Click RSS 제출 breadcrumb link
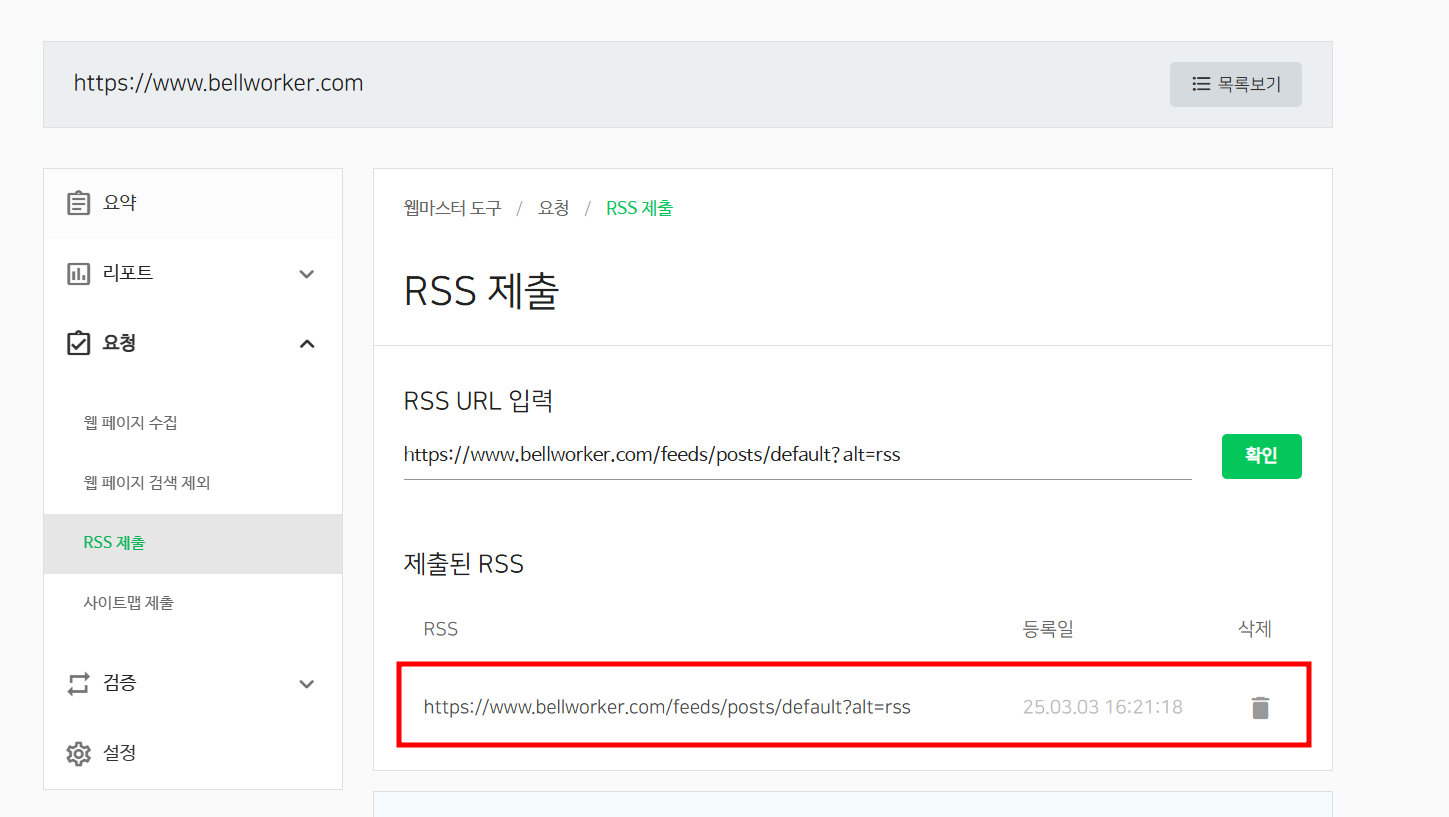This screenshot has height=817, width=1449. [639, 208]
